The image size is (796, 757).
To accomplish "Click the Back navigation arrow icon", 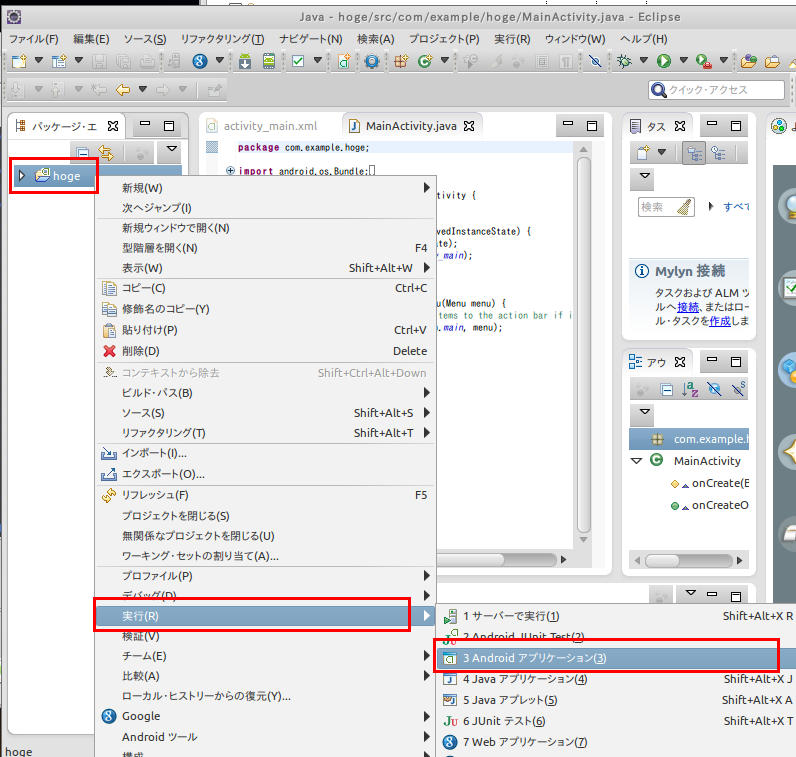I will point(123,90).
